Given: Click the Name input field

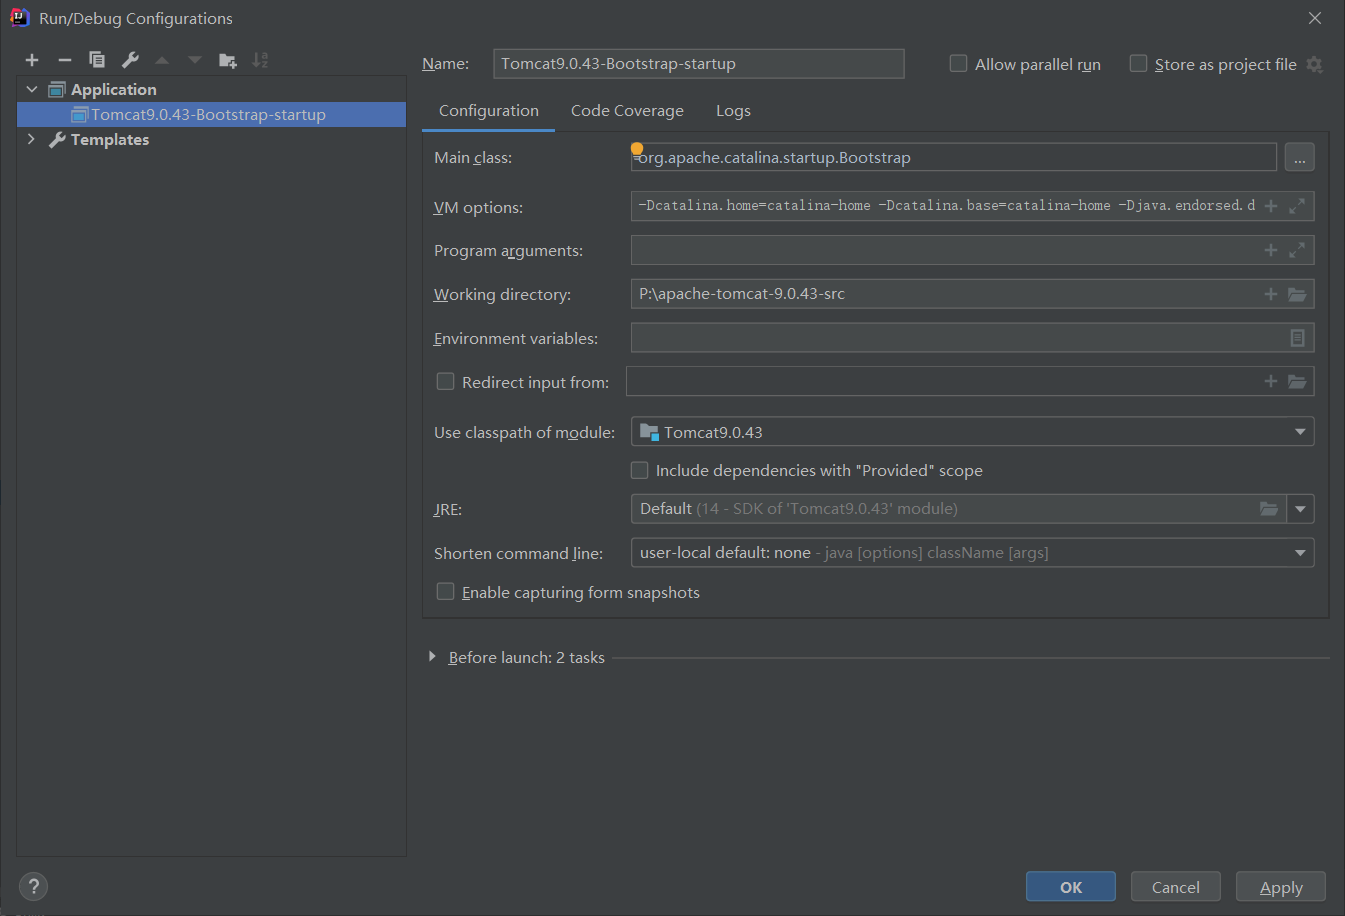Looking at the screenshot, I should tap(699, 64).
